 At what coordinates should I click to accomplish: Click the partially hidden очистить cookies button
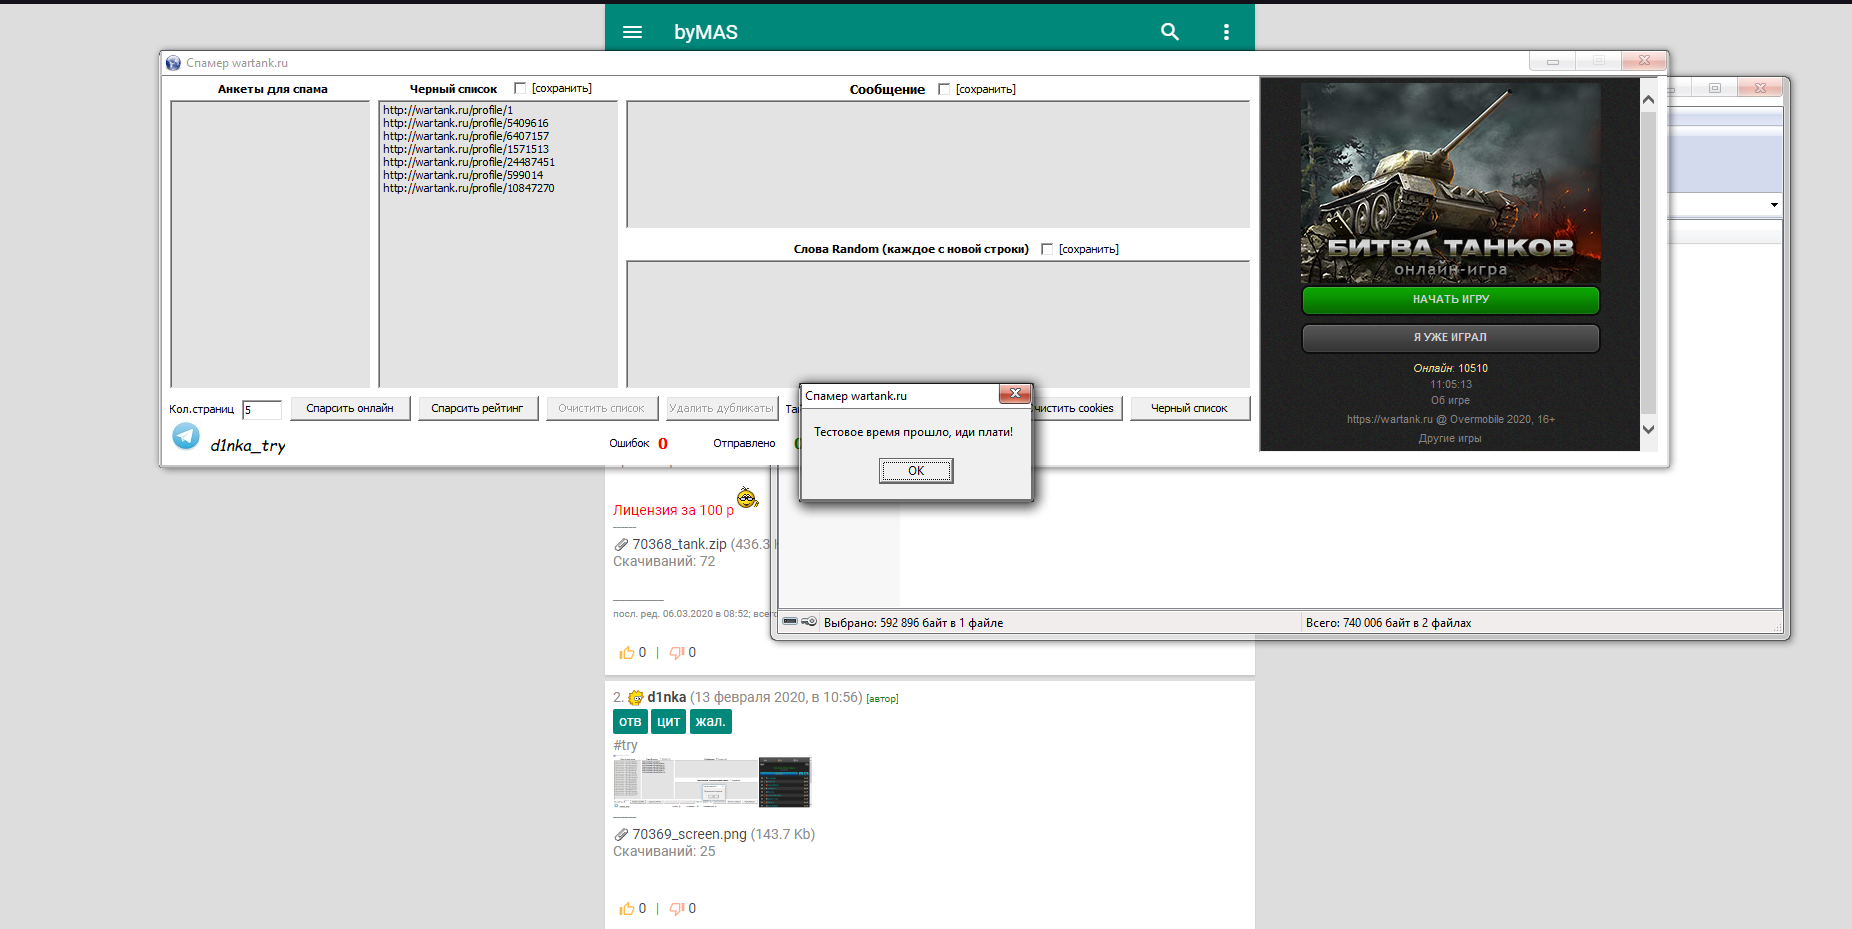tap(1078, 408)
